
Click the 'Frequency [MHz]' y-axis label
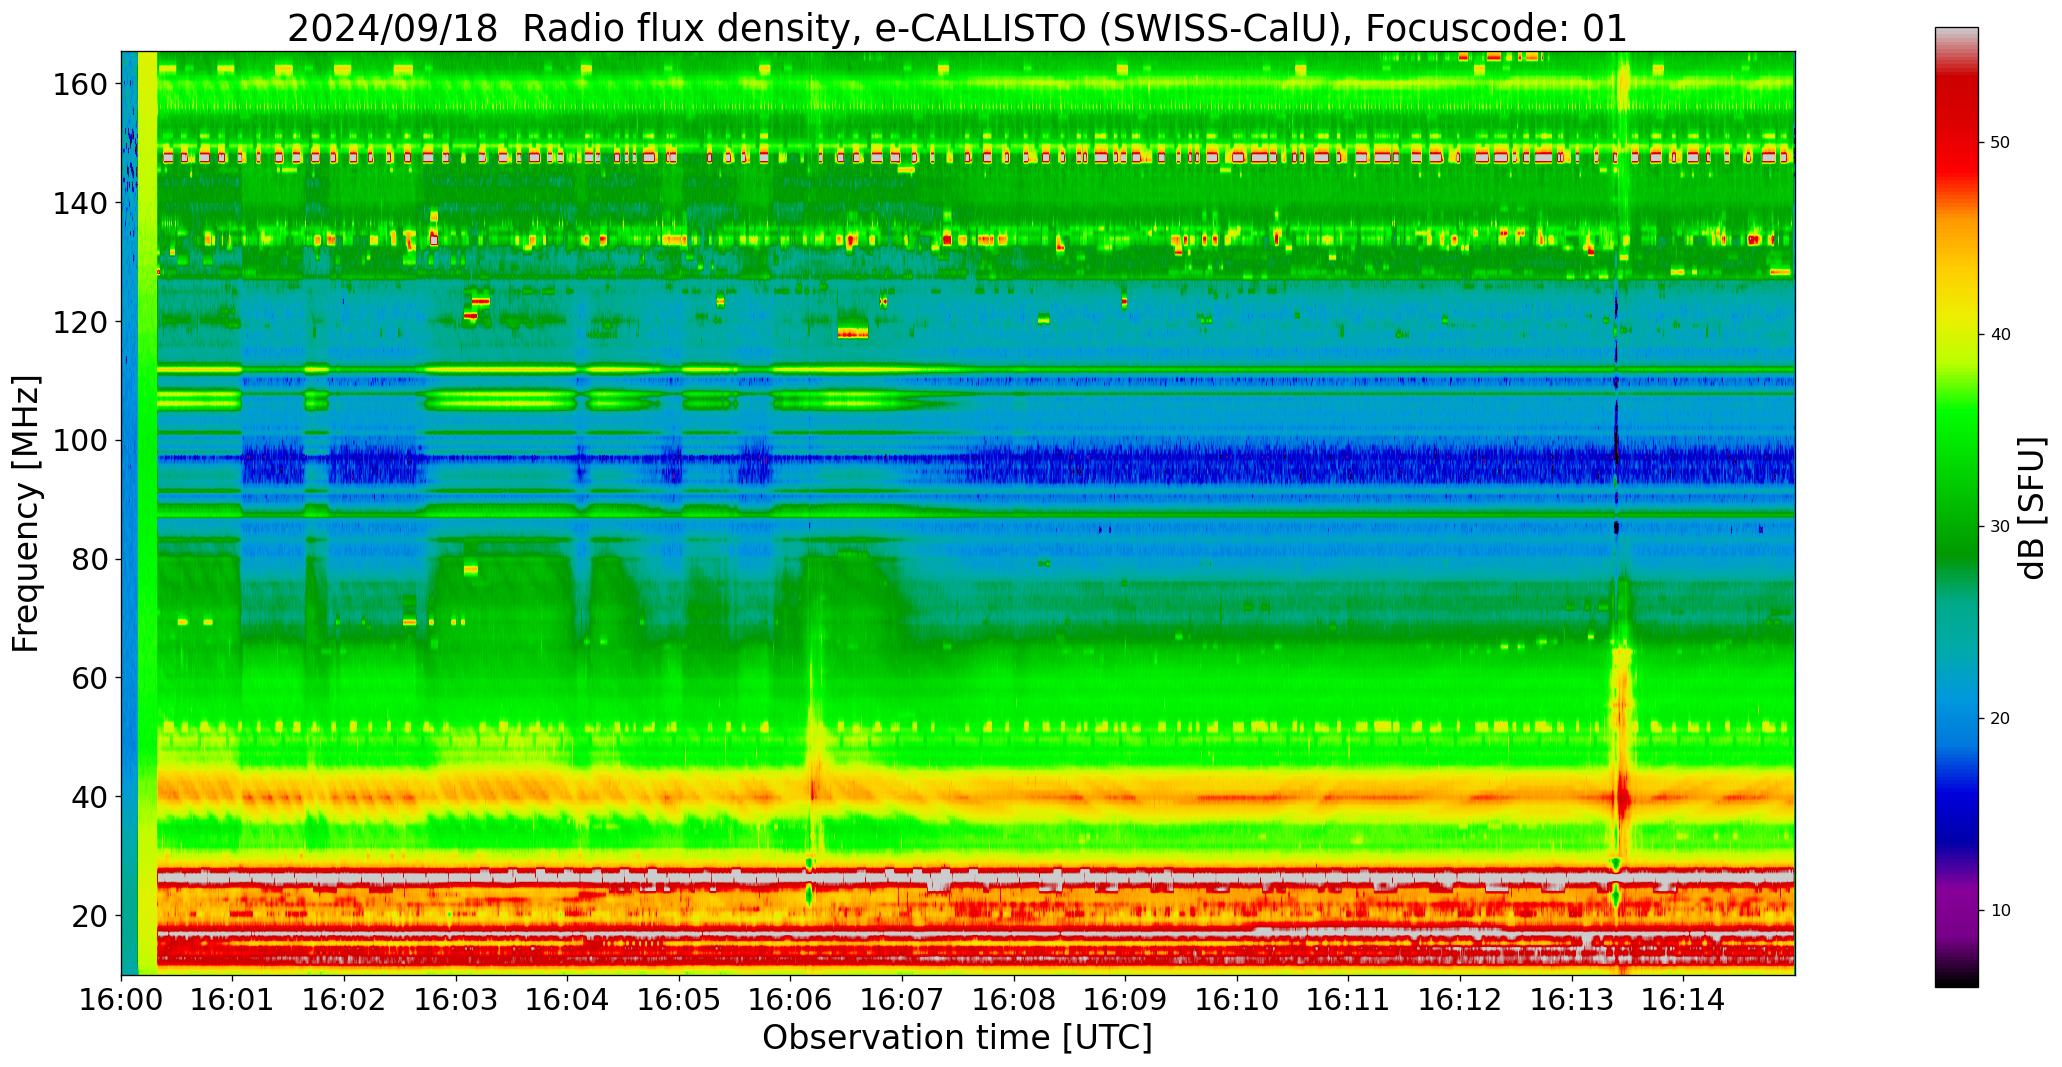pos(27,514)
